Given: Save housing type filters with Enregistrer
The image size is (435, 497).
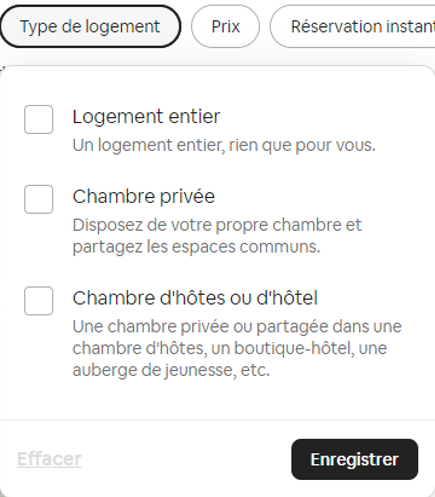Looking at the screenshot, I should pyautogui.click(x=354, y=459).
